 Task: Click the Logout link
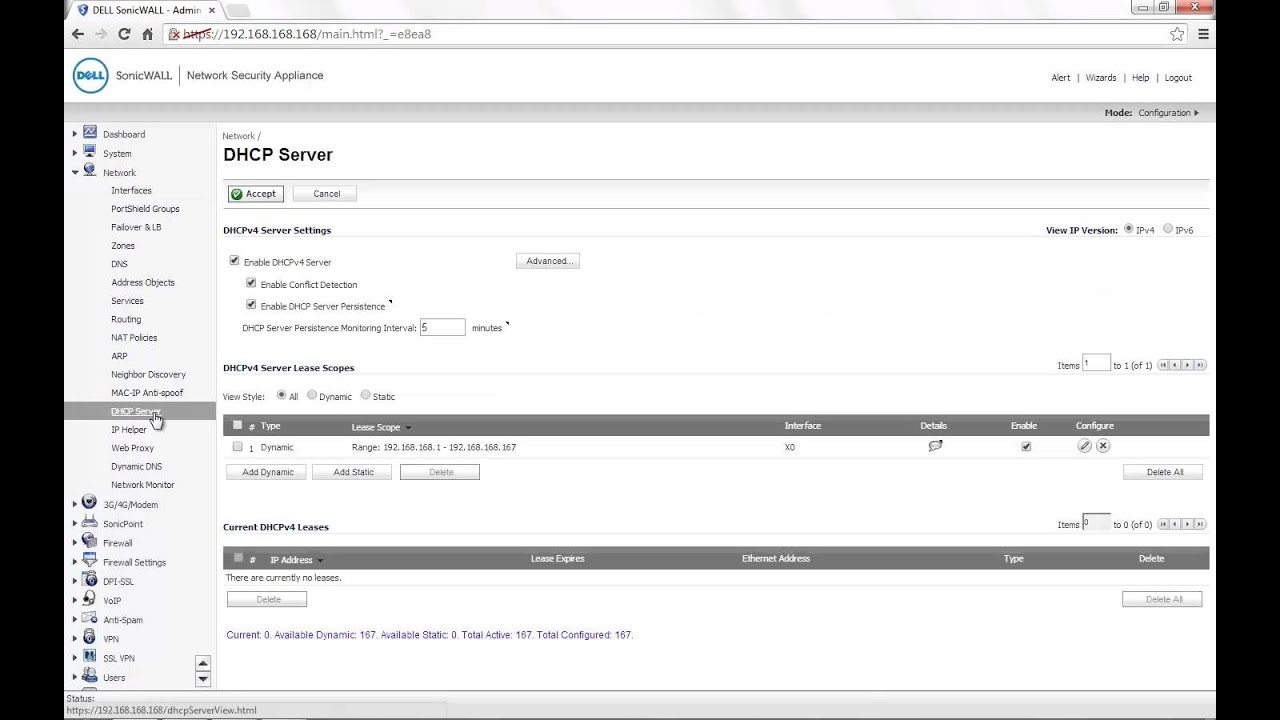[x=1178, y=78]
